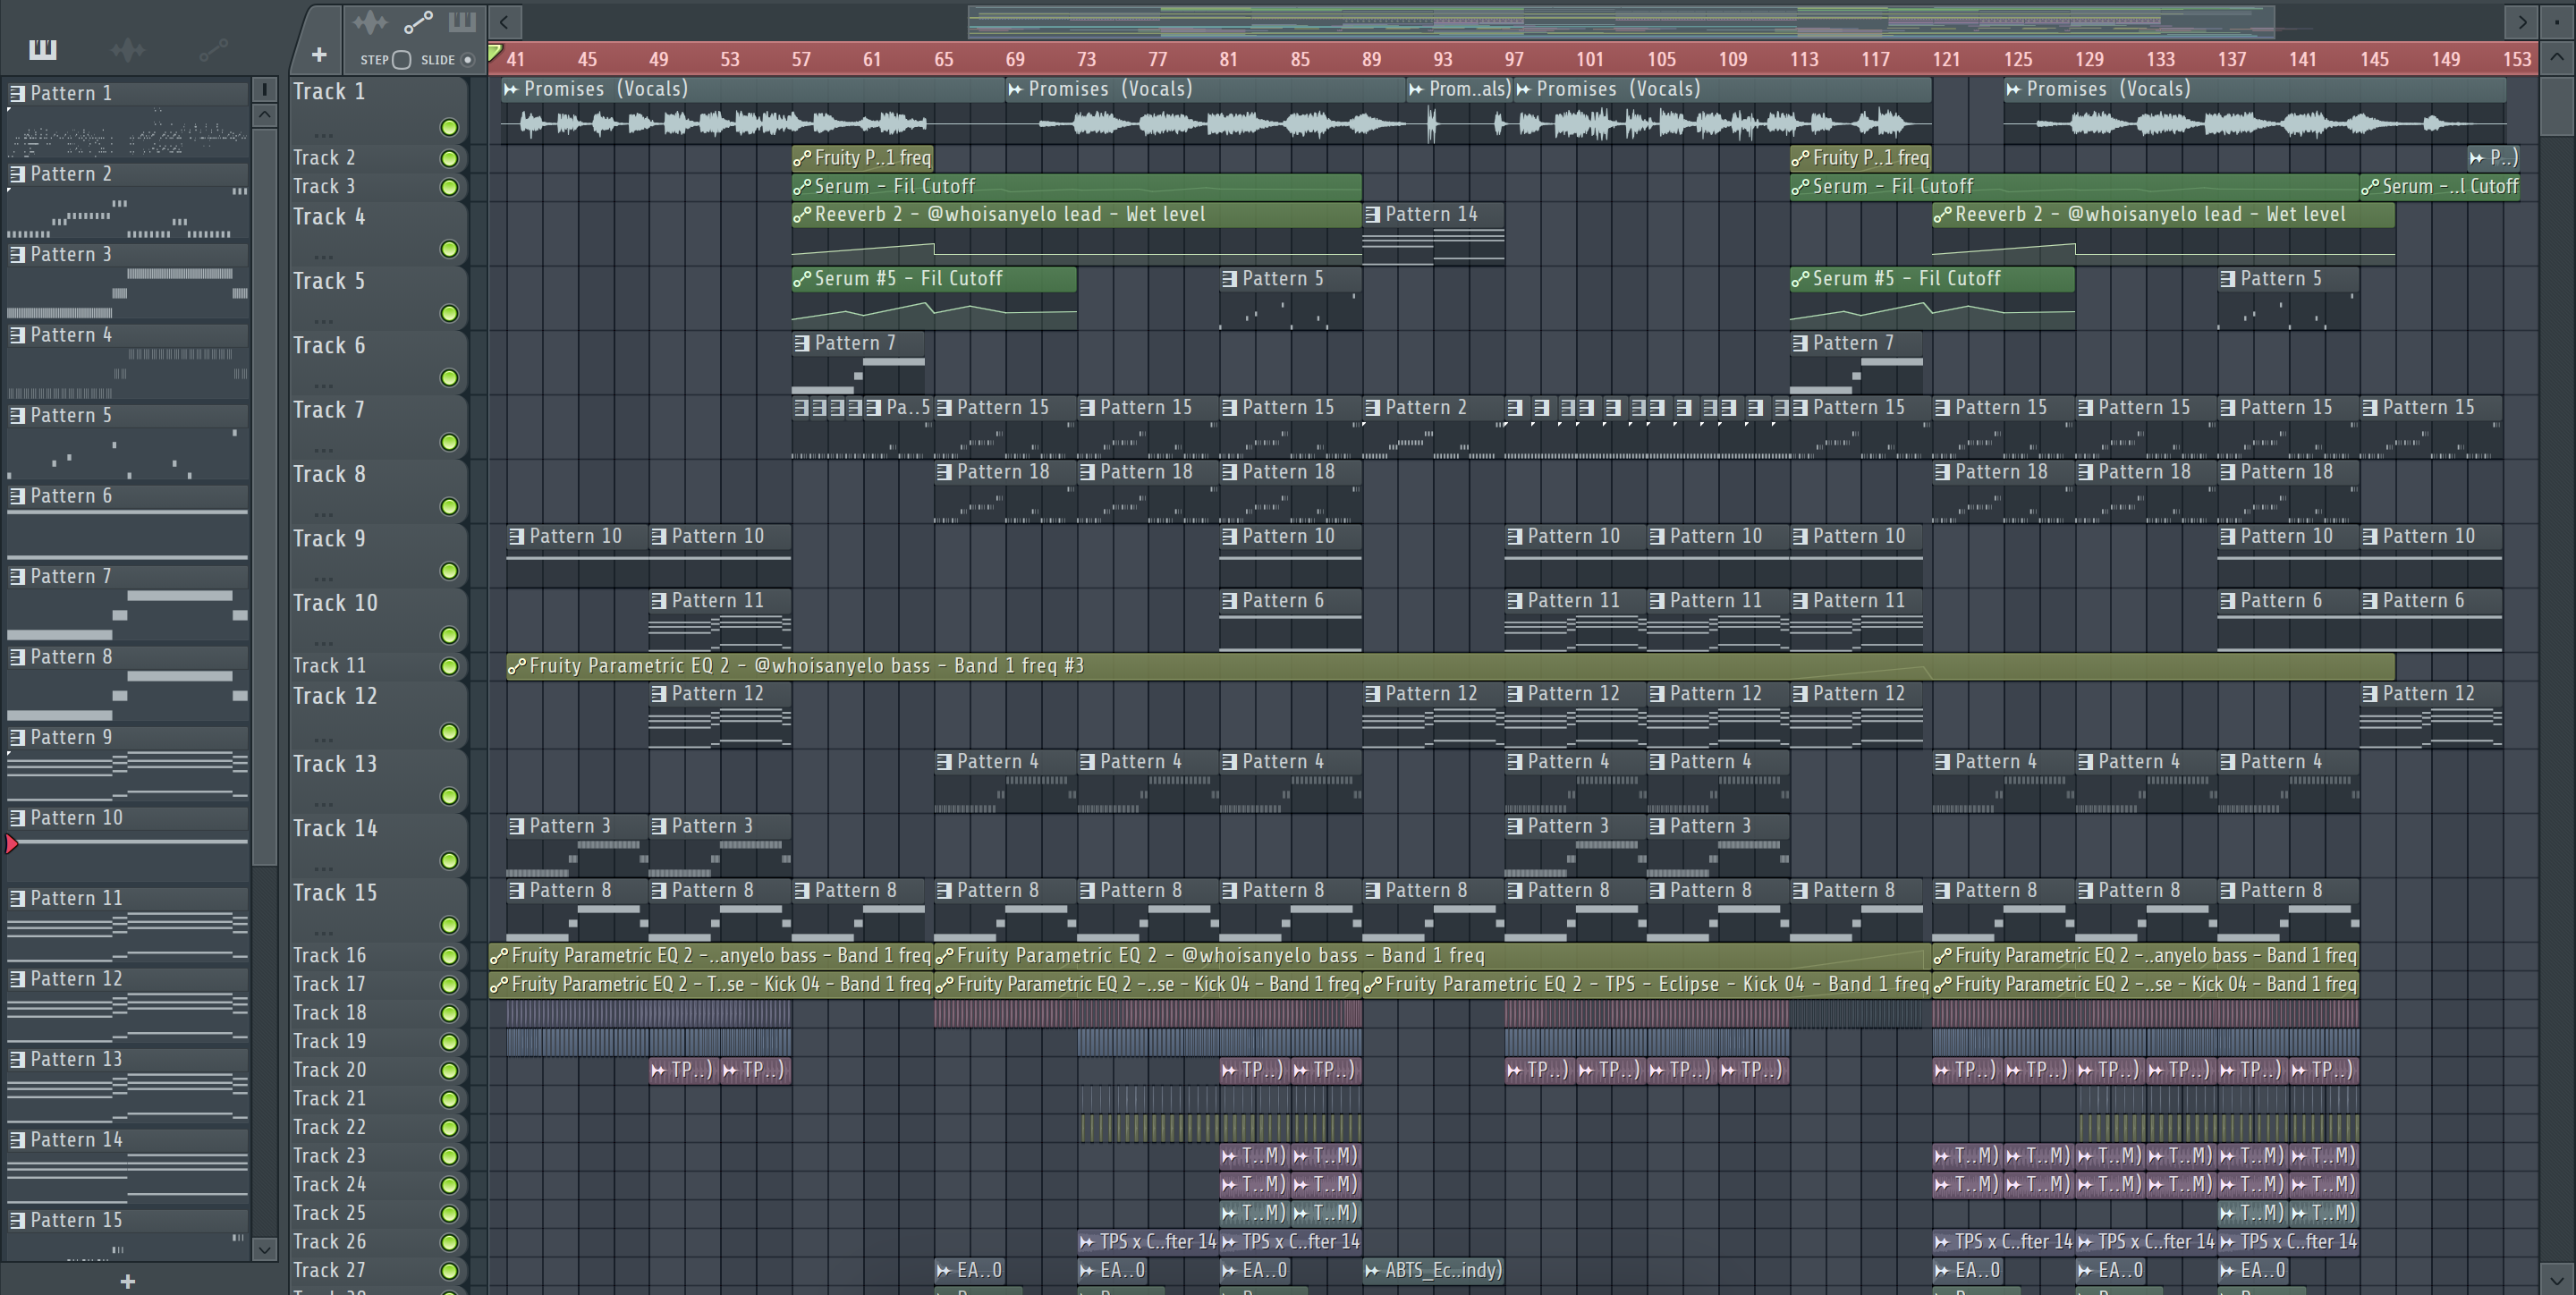Mute Track 20 using its green light
This screenshot has height=1295, width=2576.
coord(449,1071)
